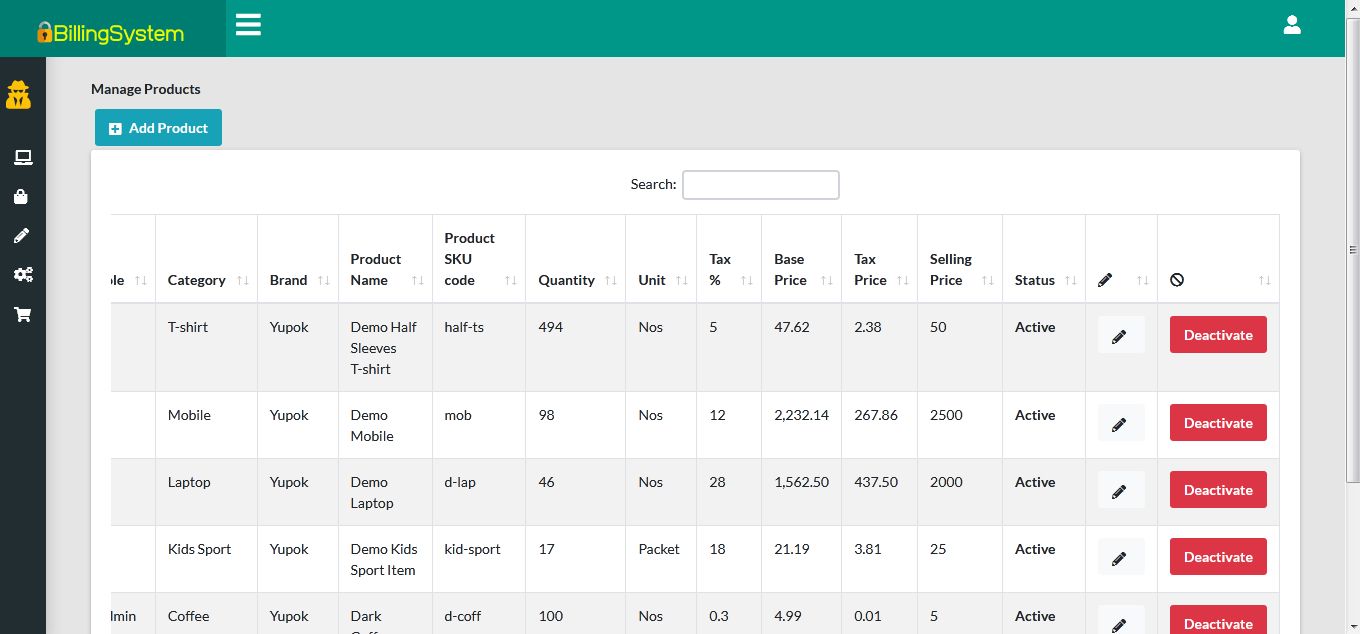This screenshot has width=1360, height=634.
Task: Edit the Demo Half Sleeves T-shirt product
Action: click(x=1120, y=336)
